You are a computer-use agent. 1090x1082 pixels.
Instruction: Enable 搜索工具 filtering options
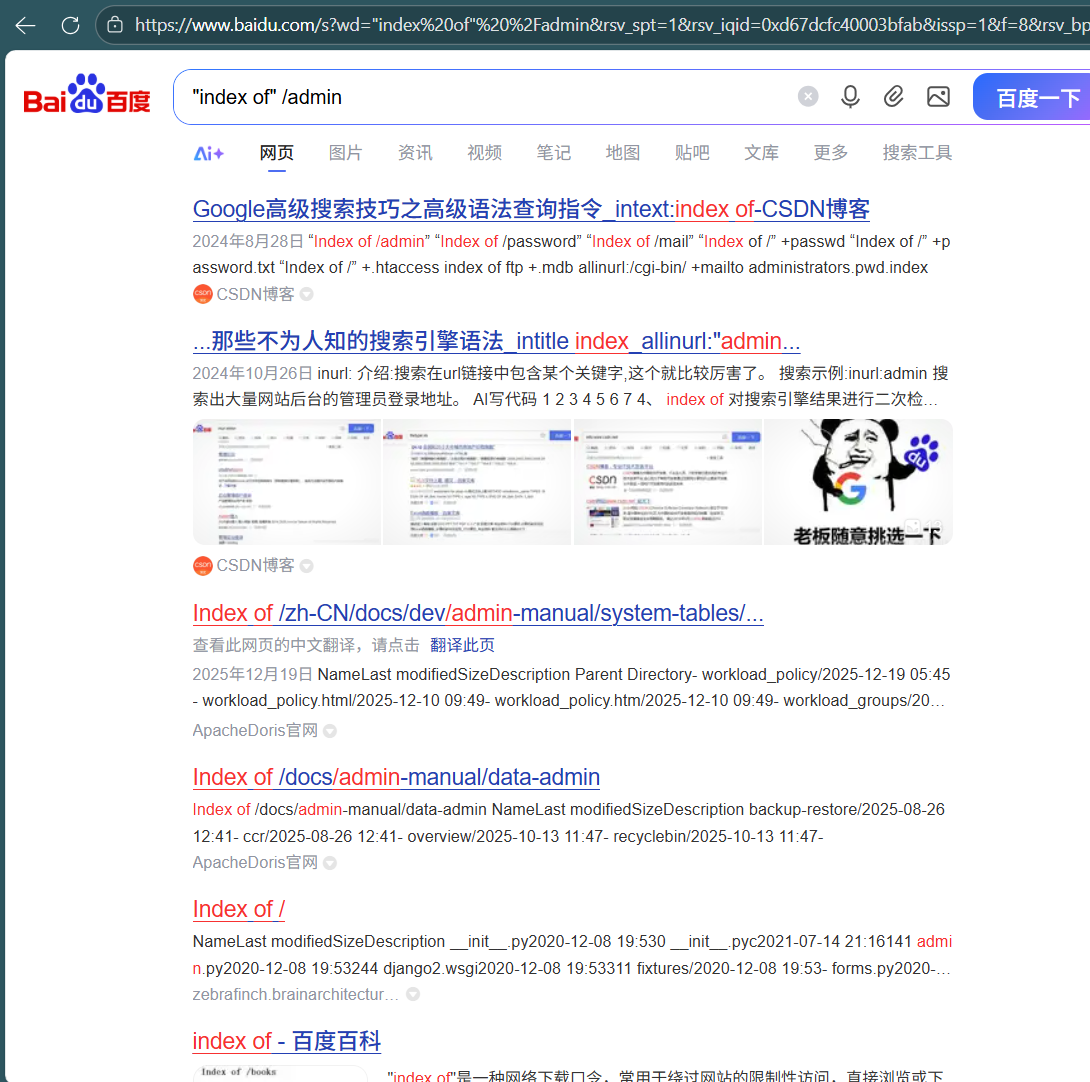point(916,152)
